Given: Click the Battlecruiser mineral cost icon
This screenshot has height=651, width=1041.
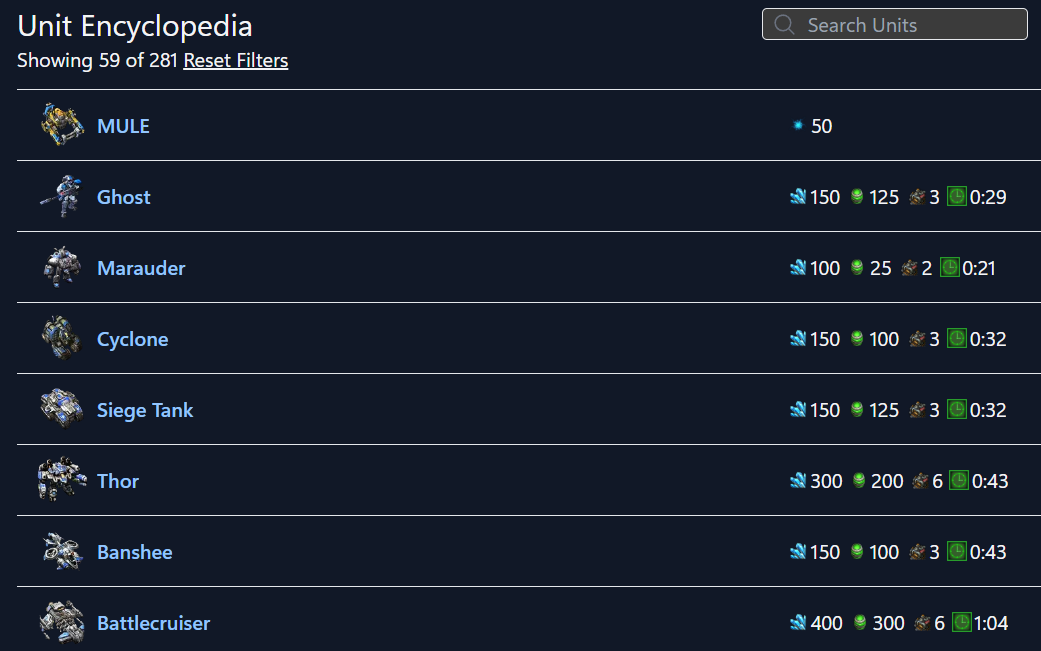Looking at the screenshot, I should coord(798,623).
